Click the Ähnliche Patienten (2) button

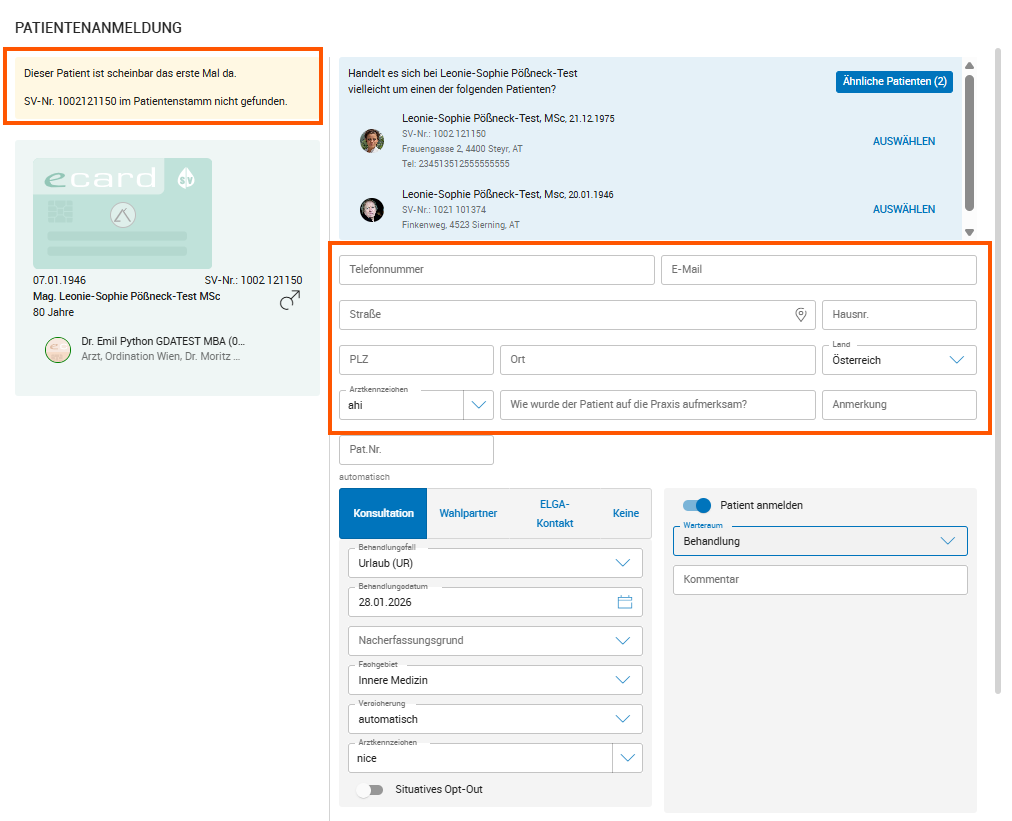pos(894,82)
